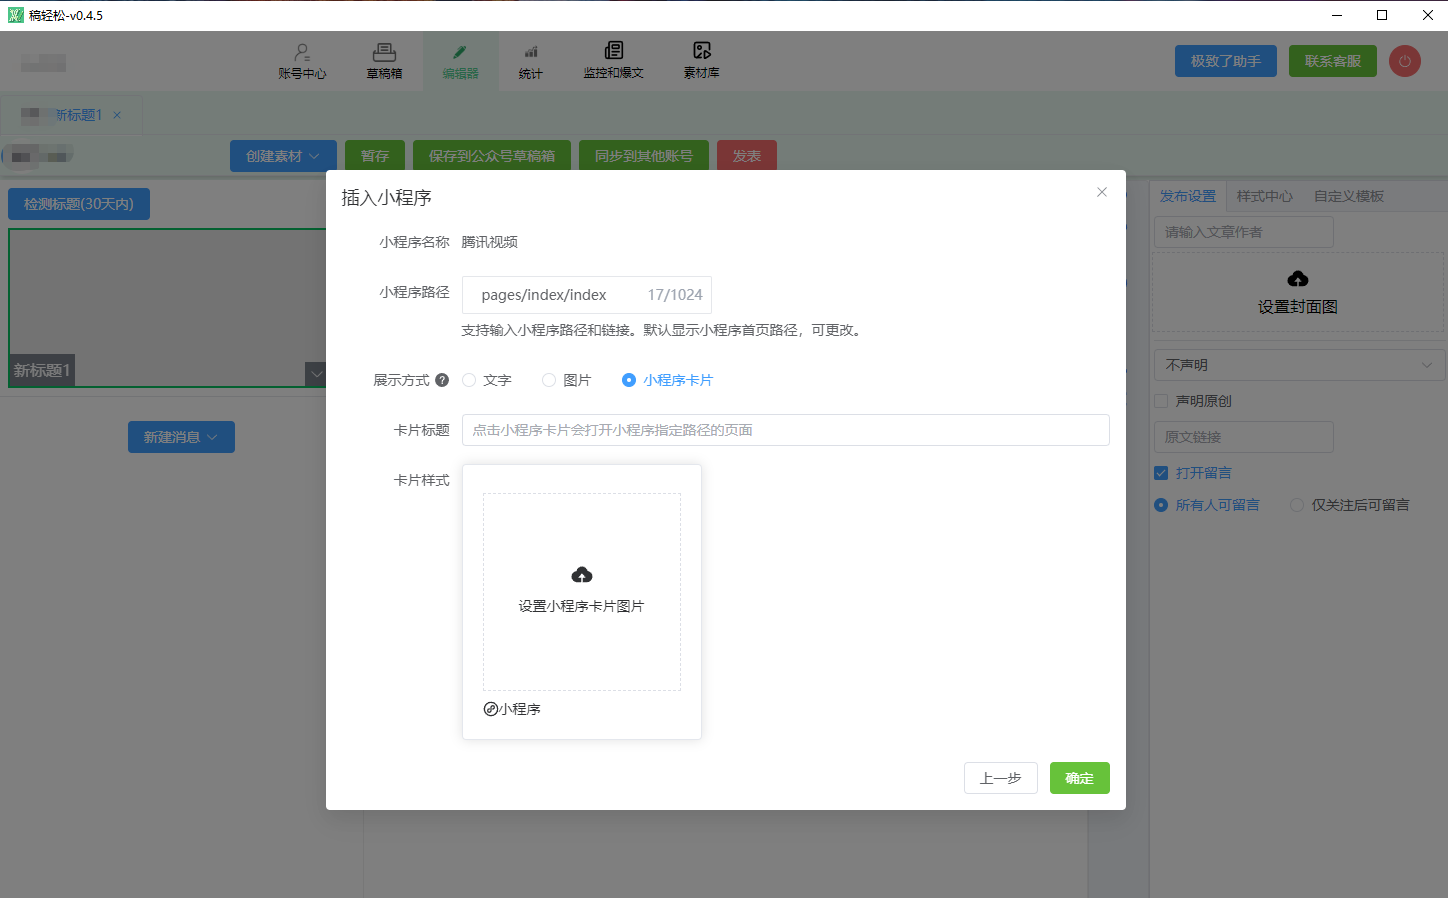Open the 素材库 material library icon
This screenshot has height=898, width=1448.
(x=702, y=51)
